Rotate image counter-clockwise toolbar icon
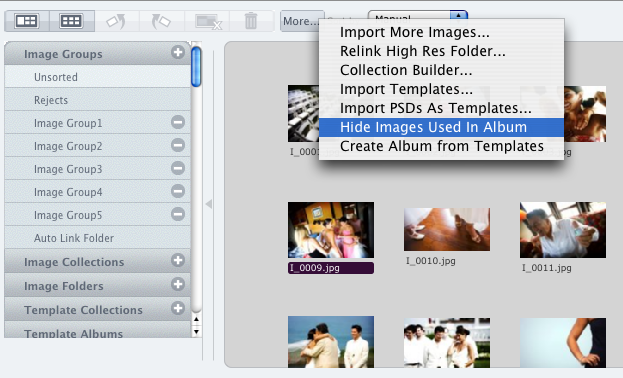 pyautogui.click(x=116, y=21)
